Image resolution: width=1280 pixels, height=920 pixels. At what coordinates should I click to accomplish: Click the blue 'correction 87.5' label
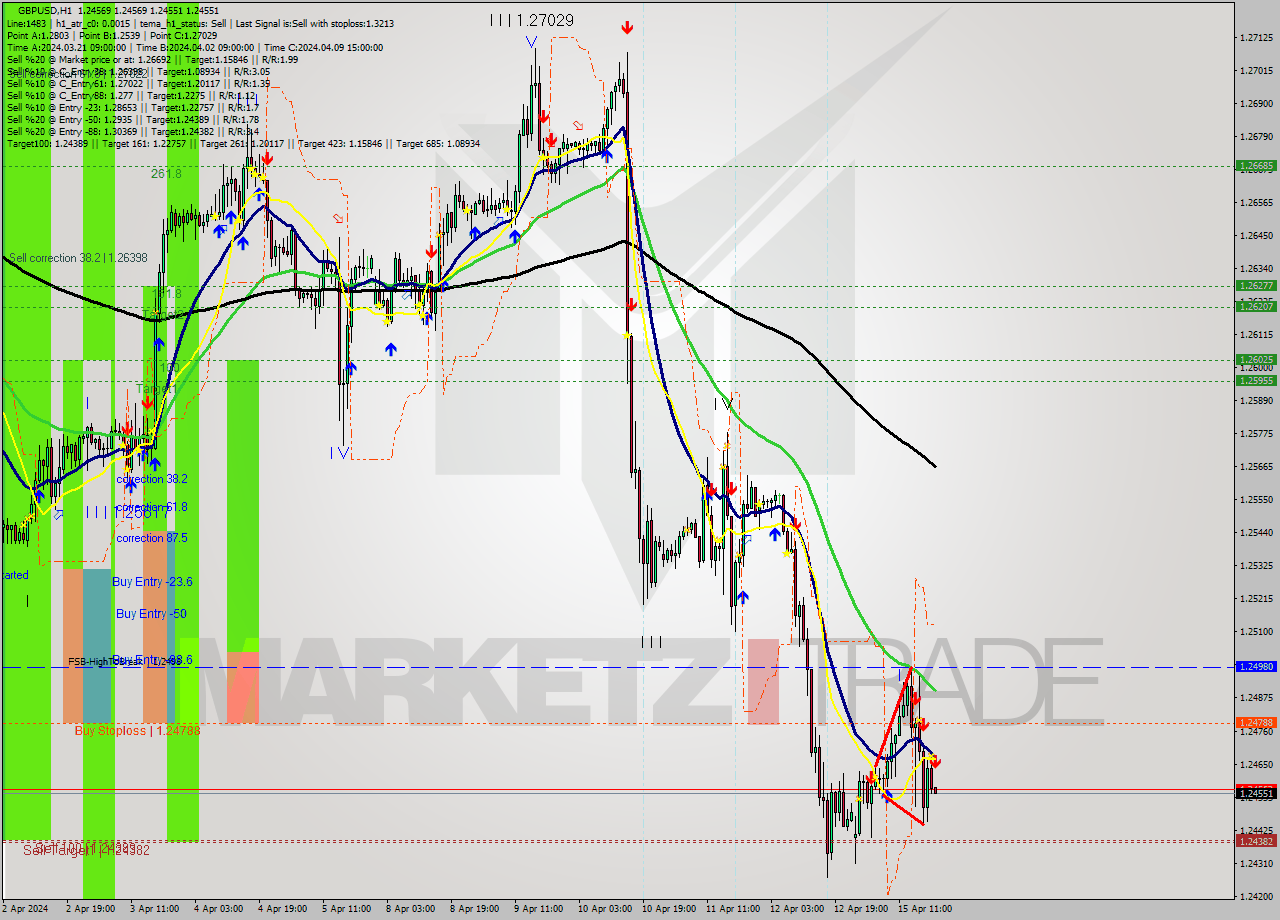point(151,538)
